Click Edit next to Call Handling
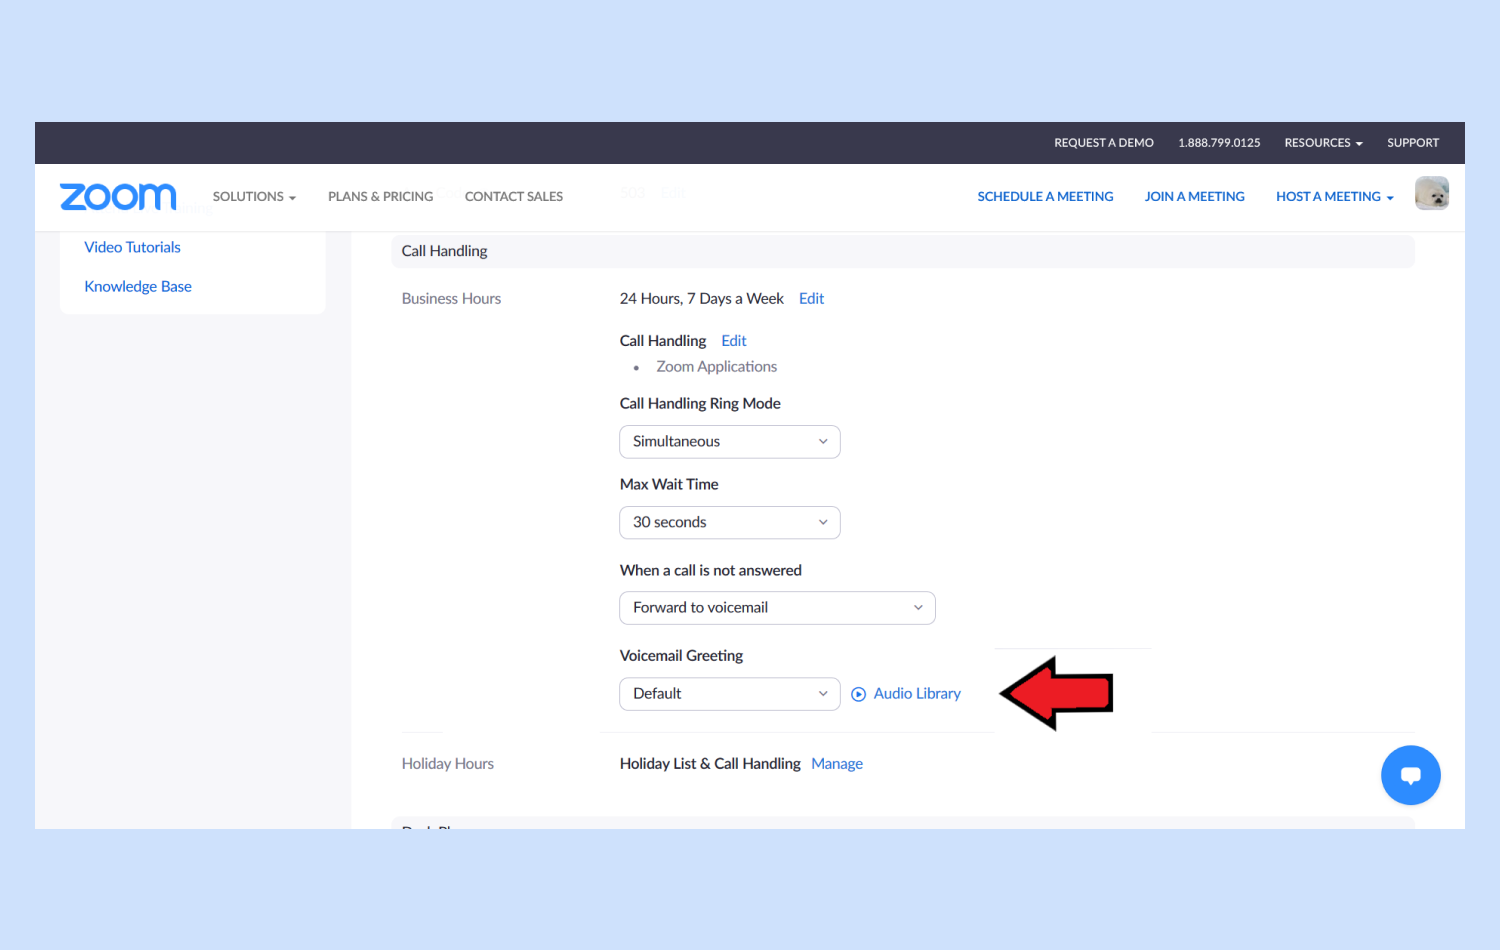Screen dimensions: 1500x950 coord(733,341)
